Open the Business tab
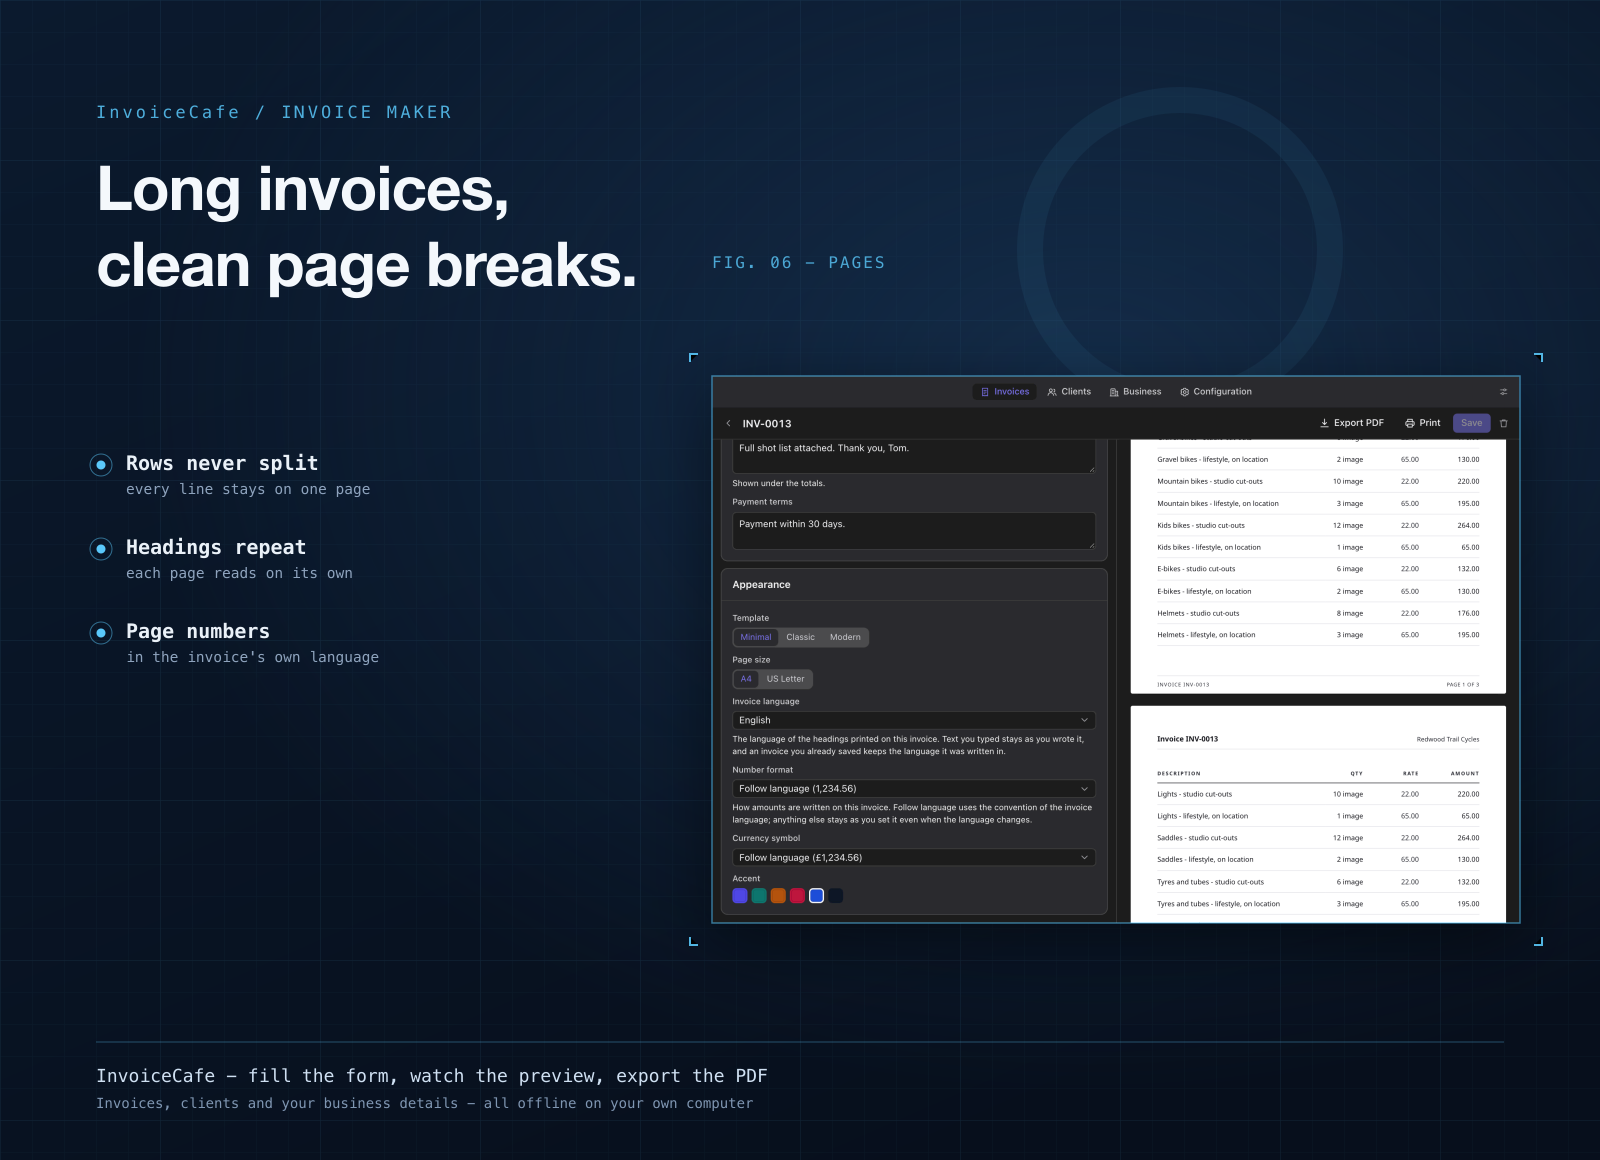This screenshot has height=1160, width=1600. pyautogui.click(x=1135, y=392)
